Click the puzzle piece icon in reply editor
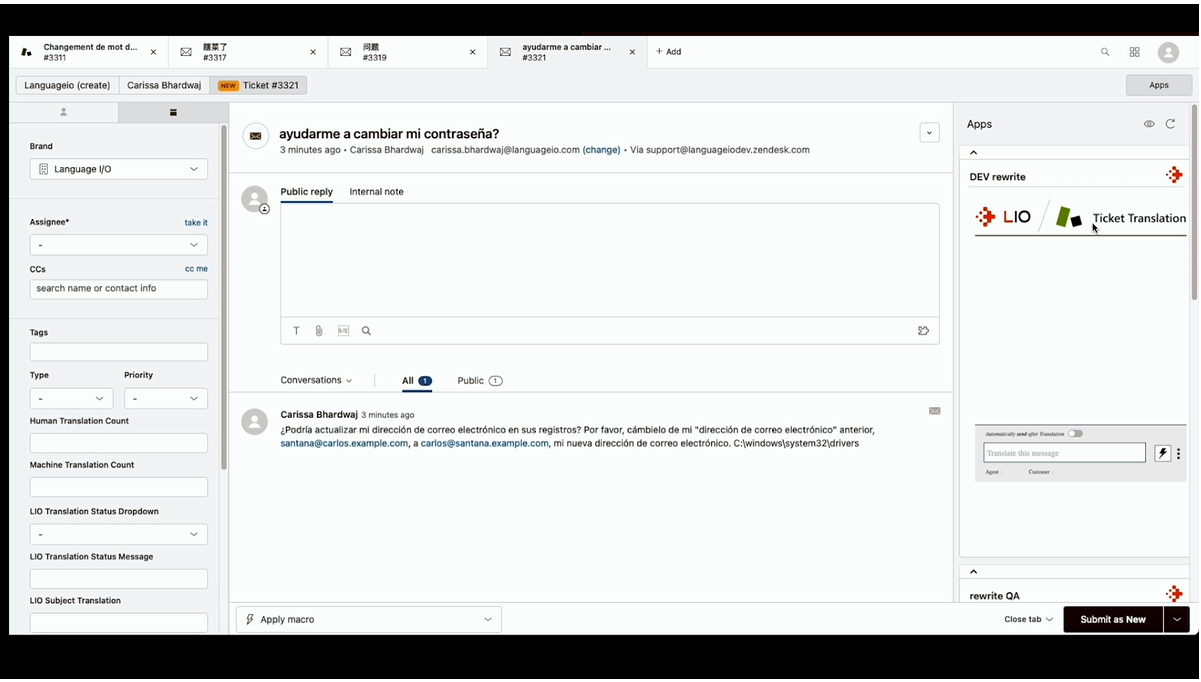 (923, 331)
